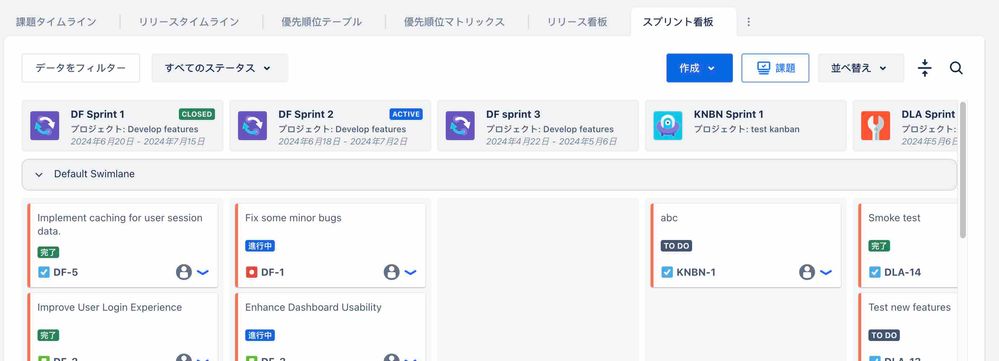Expand the KNBN-1 card chevron
999x361 pixels.
tap(826, 273)
